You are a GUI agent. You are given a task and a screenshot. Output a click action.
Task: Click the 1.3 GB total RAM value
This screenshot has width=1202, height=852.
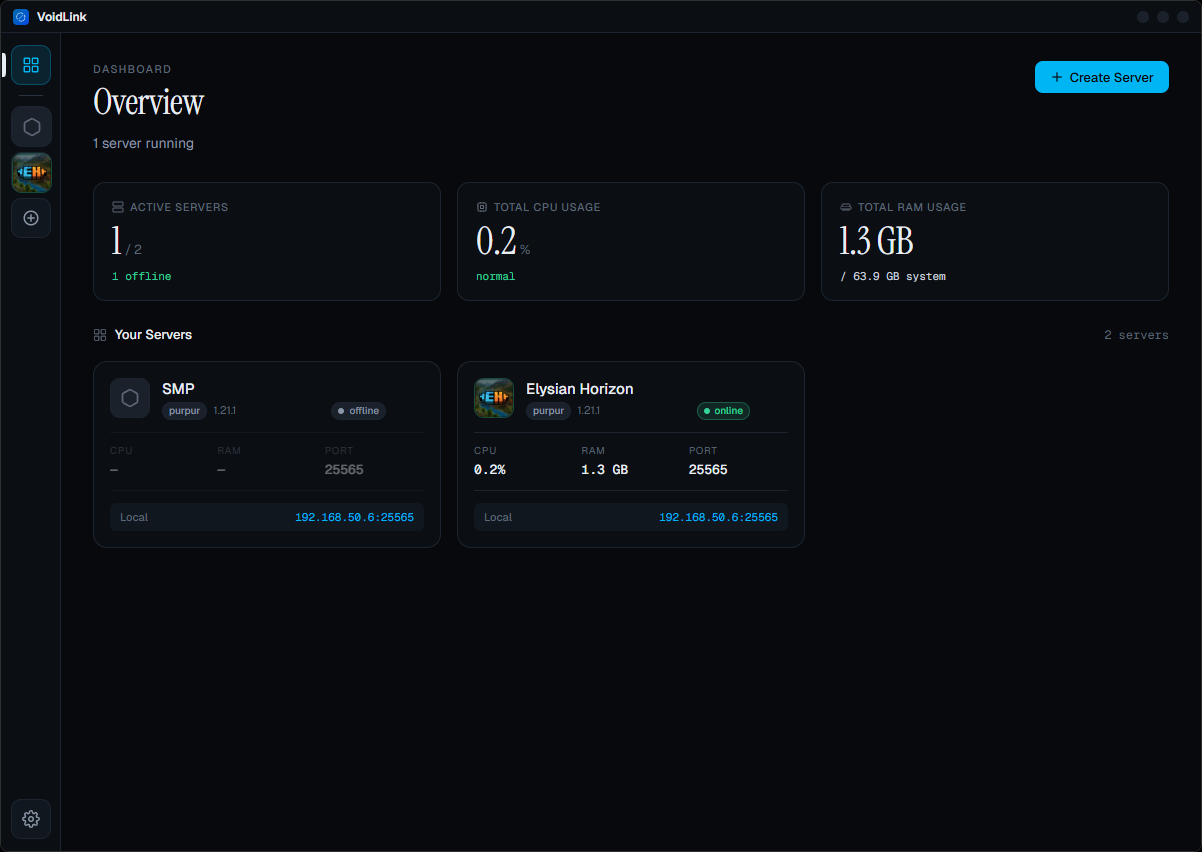pos(876,242)
